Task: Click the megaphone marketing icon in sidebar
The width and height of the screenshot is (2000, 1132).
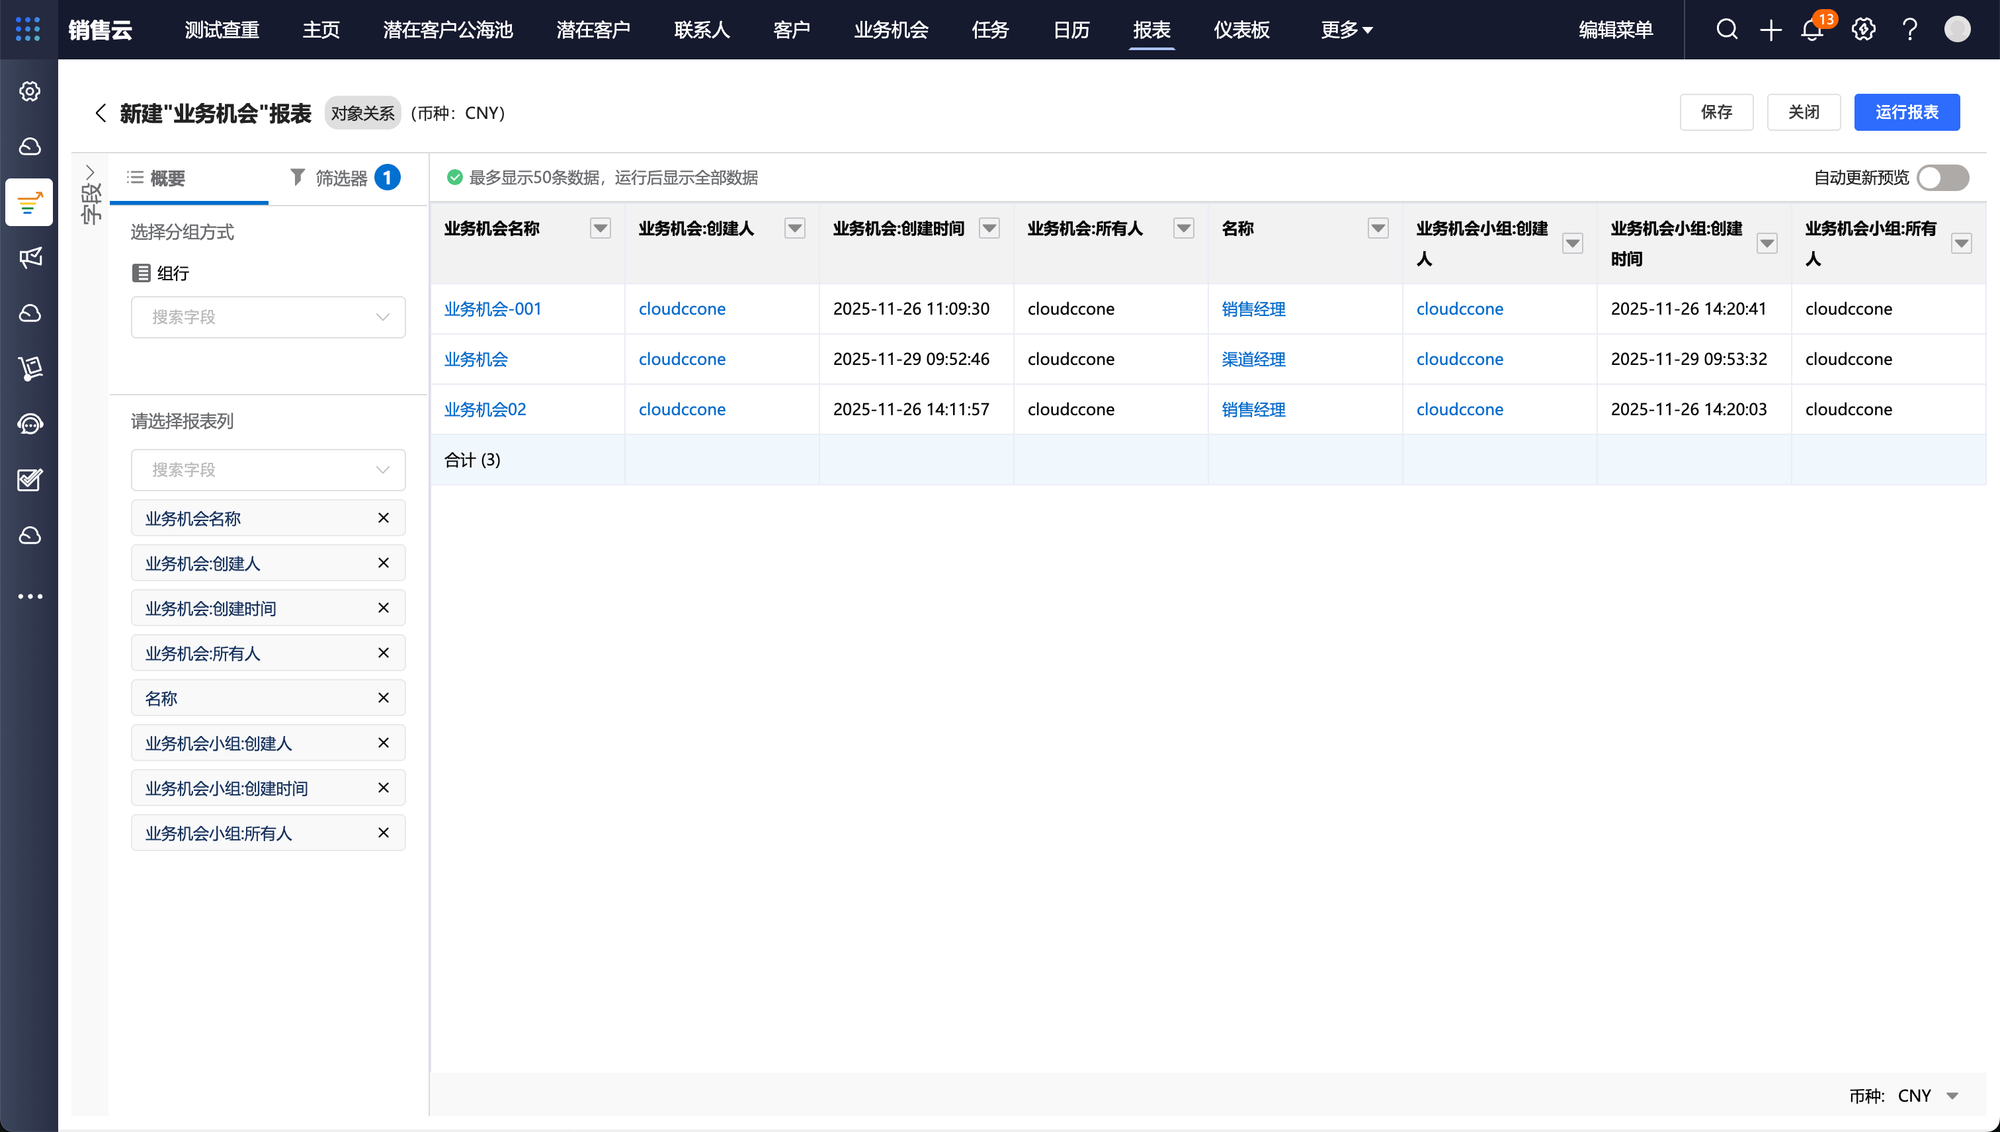Action: (x=30, y=258)
